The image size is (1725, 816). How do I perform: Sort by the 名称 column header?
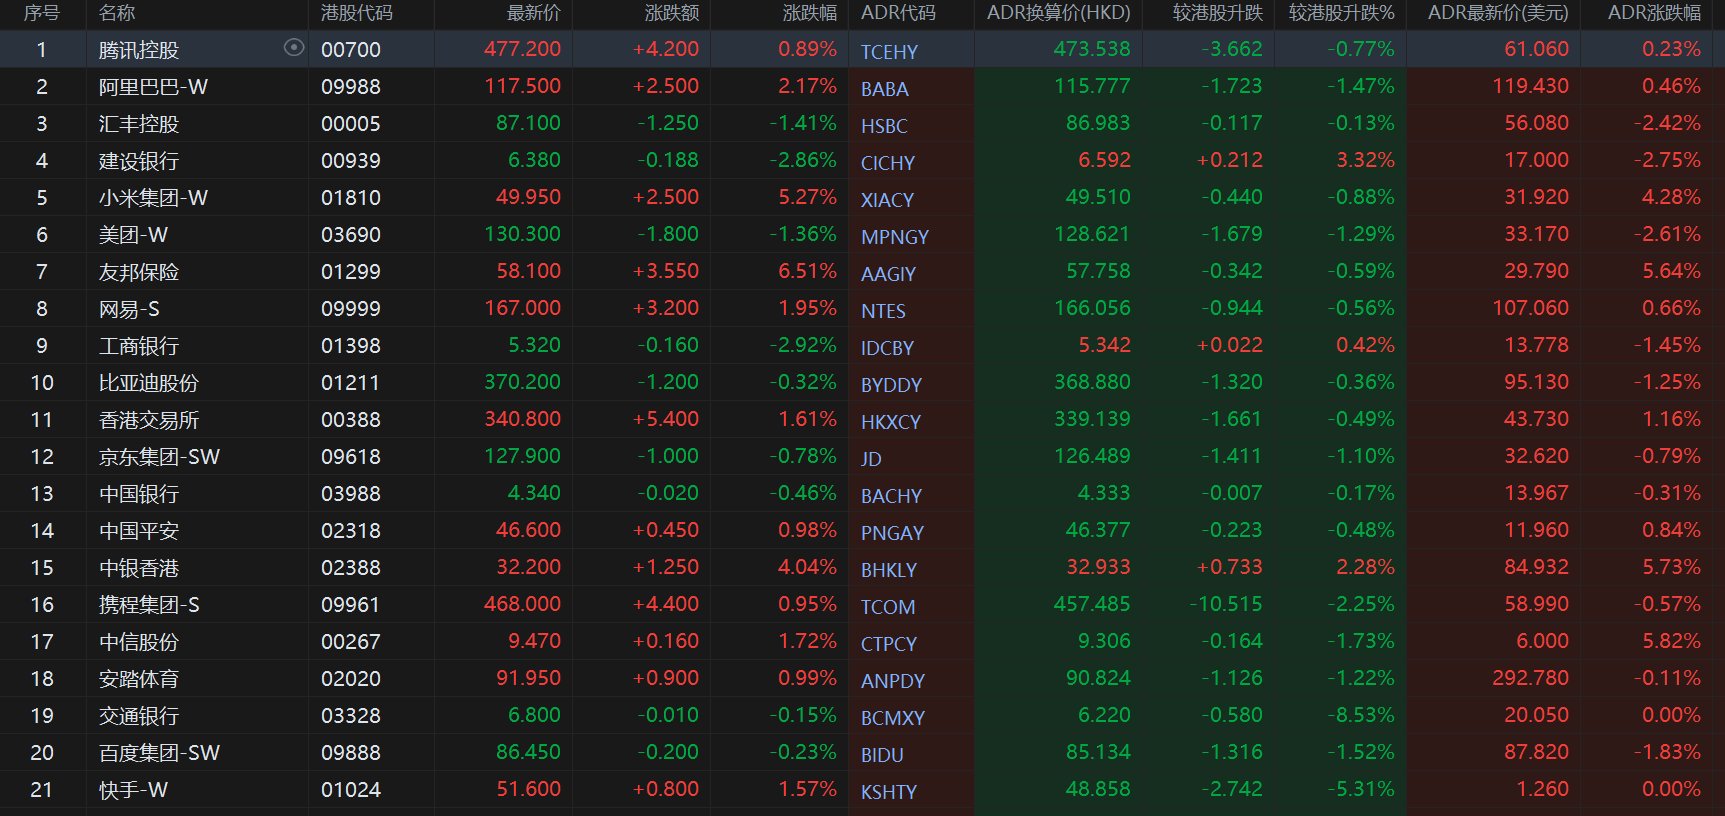pos(117,13)
